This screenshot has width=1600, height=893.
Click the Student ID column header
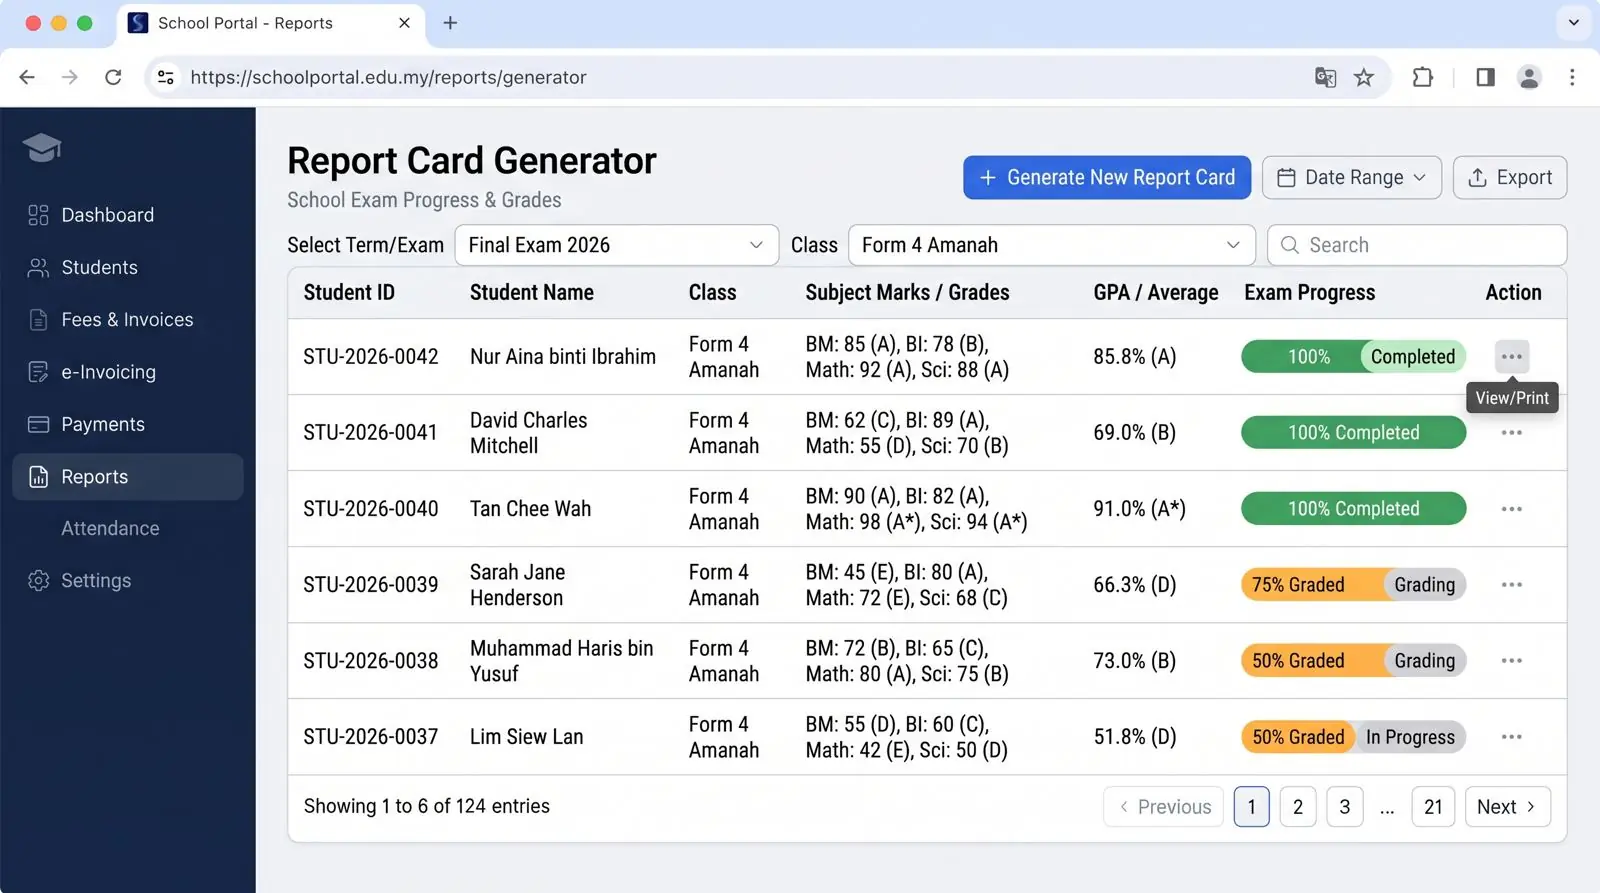pos(349,293)
